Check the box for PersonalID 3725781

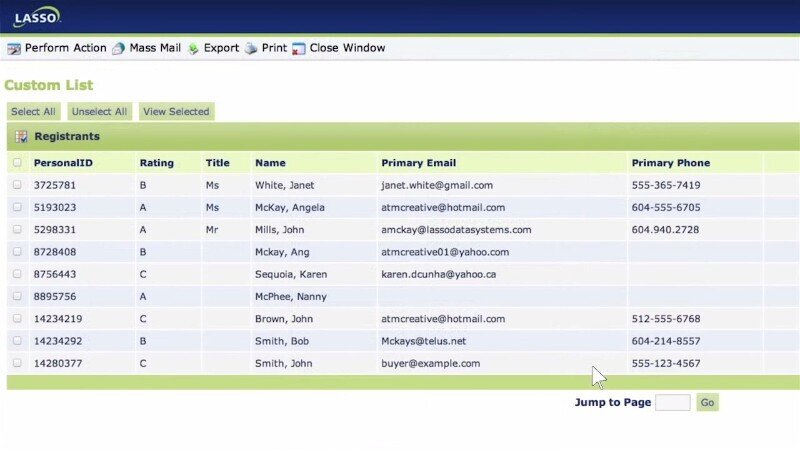click(16, 185)
